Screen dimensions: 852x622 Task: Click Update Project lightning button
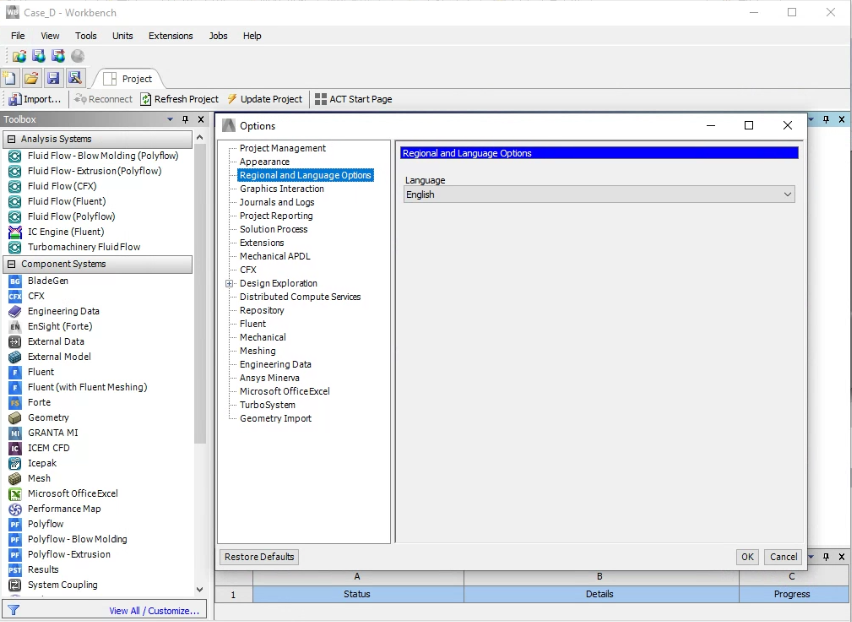(x=264, y=99)
